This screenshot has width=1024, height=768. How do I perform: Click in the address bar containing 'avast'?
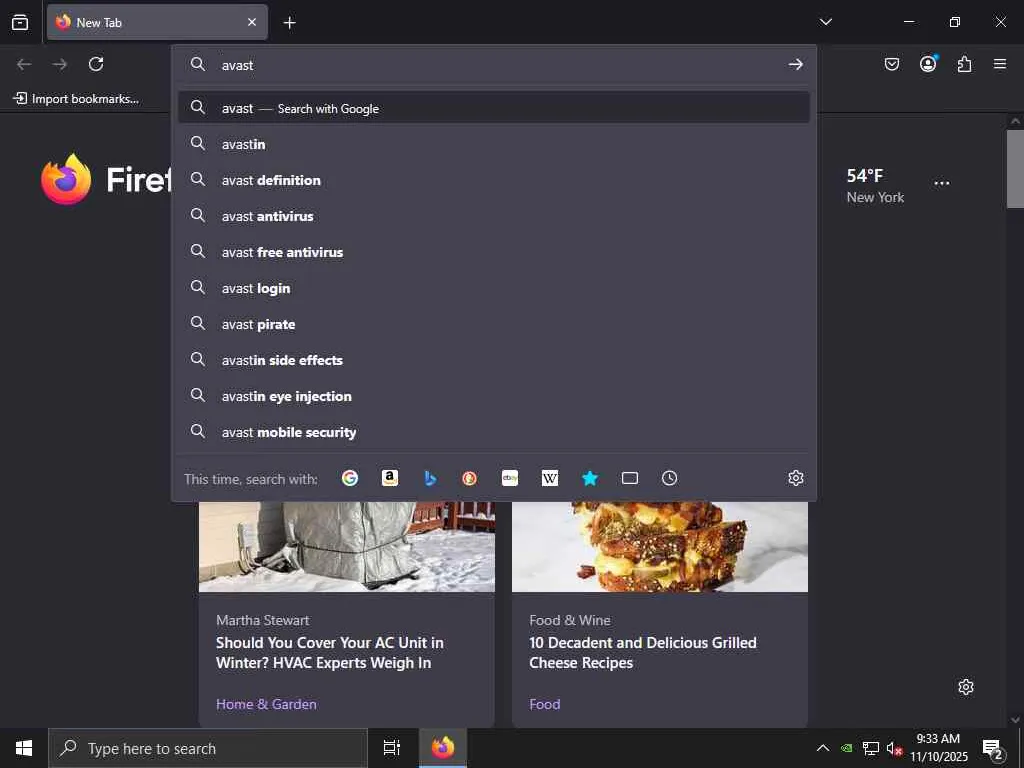click(496, 65)
